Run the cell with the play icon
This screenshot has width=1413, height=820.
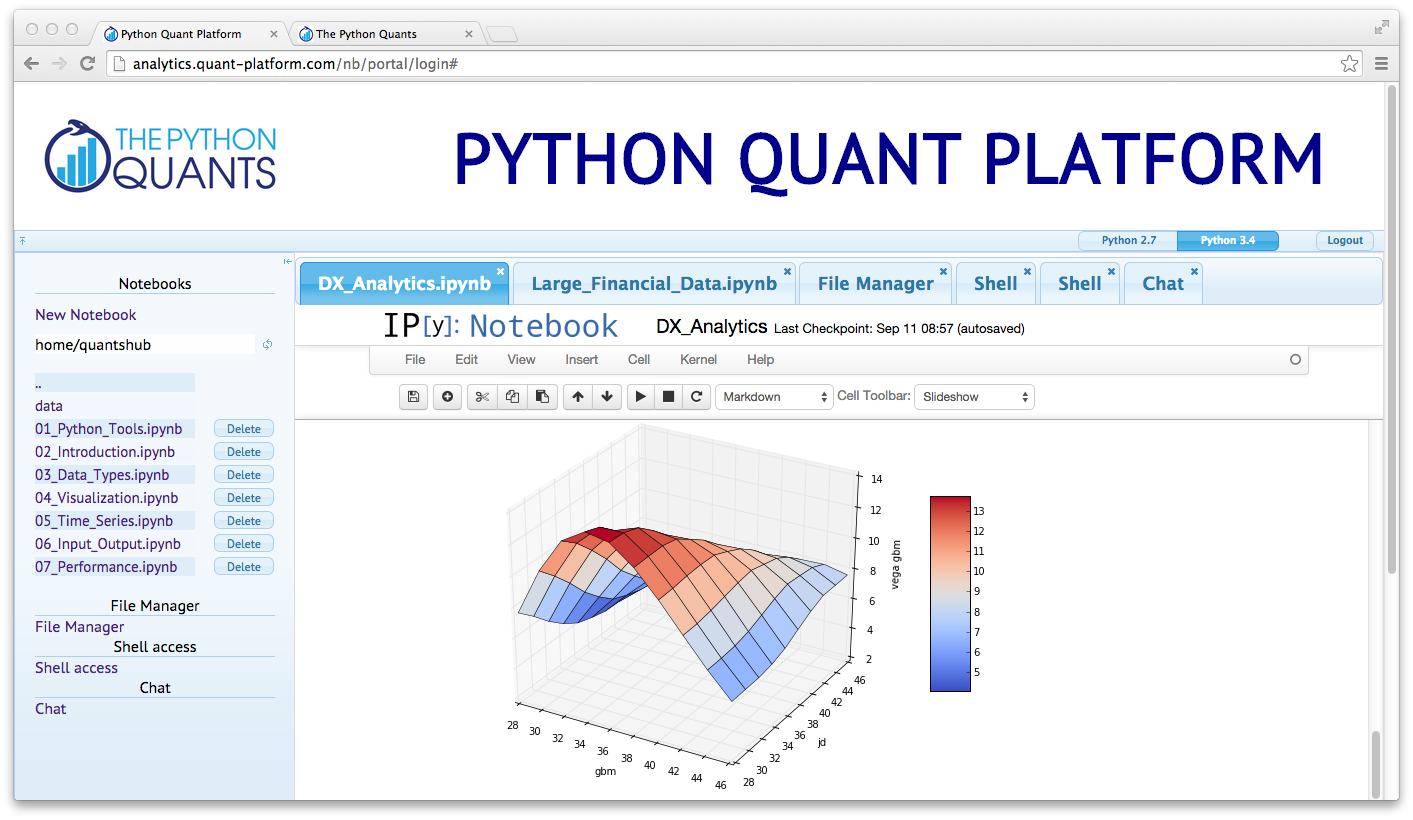coord(641,397)
